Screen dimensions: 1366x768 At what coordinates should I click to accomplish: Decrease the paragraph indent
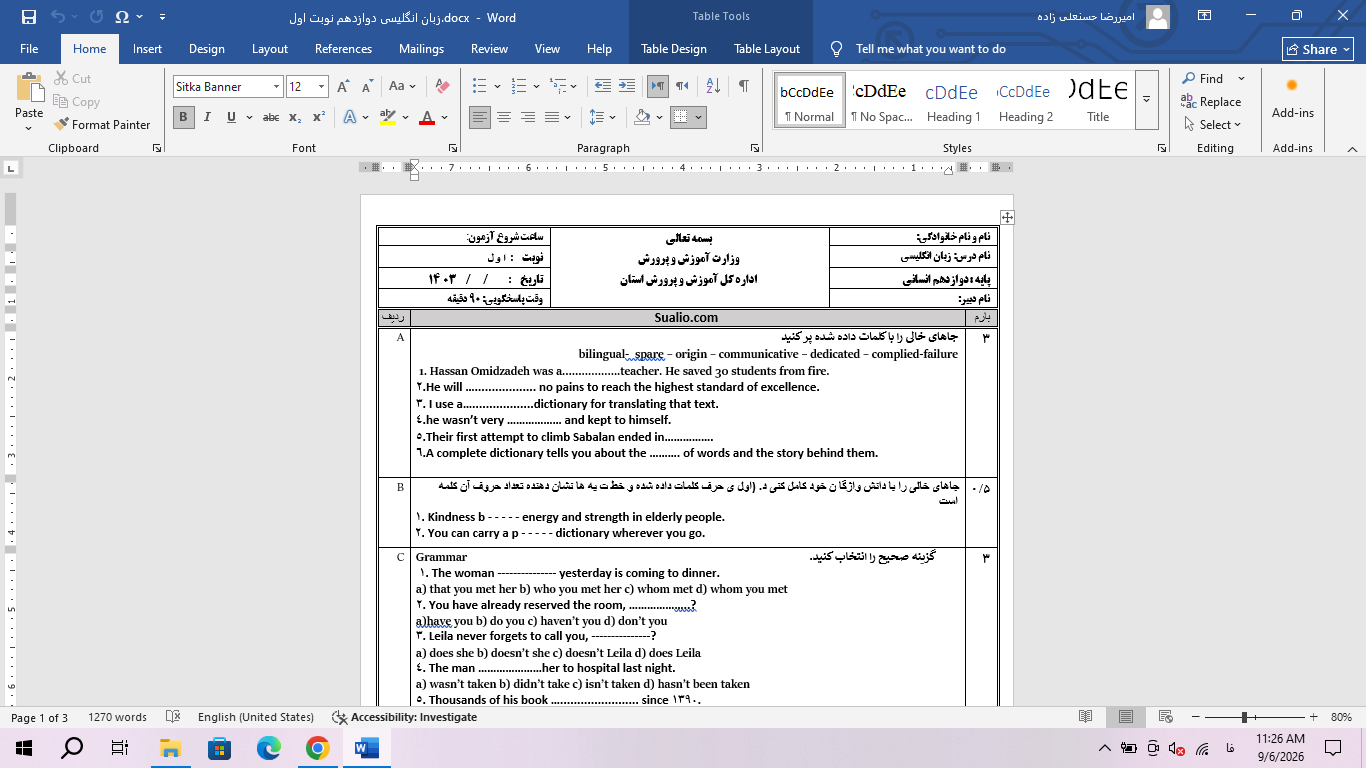pos(603,86)
